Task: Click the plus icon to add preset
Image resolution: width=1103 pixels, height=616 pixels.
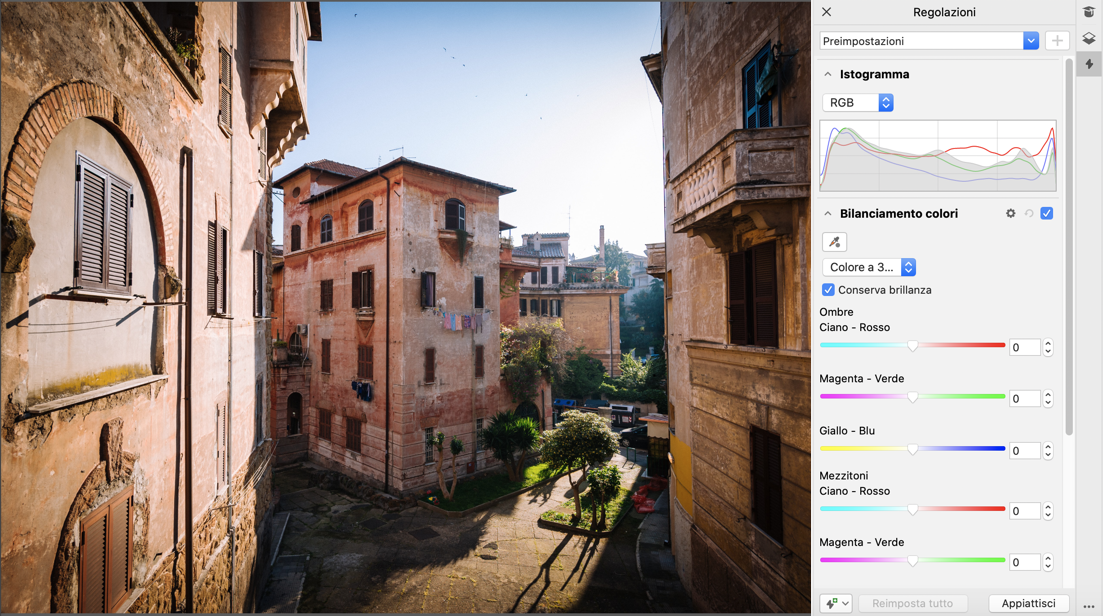Action: point(1056,41)
